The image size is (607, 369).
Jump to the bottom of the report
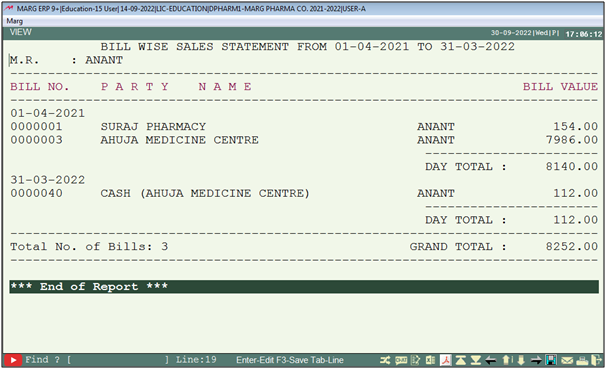click(x=475, y=360)
